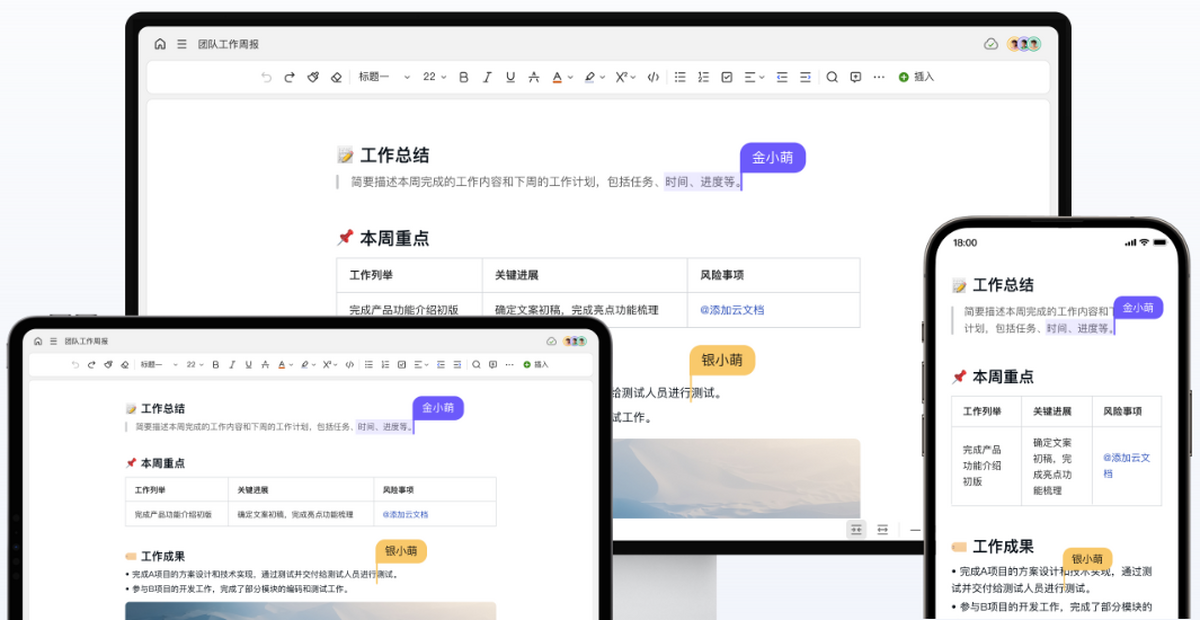
Task: Open the more options ellipsis on the desktop monitor
Action: click(879, 77)
